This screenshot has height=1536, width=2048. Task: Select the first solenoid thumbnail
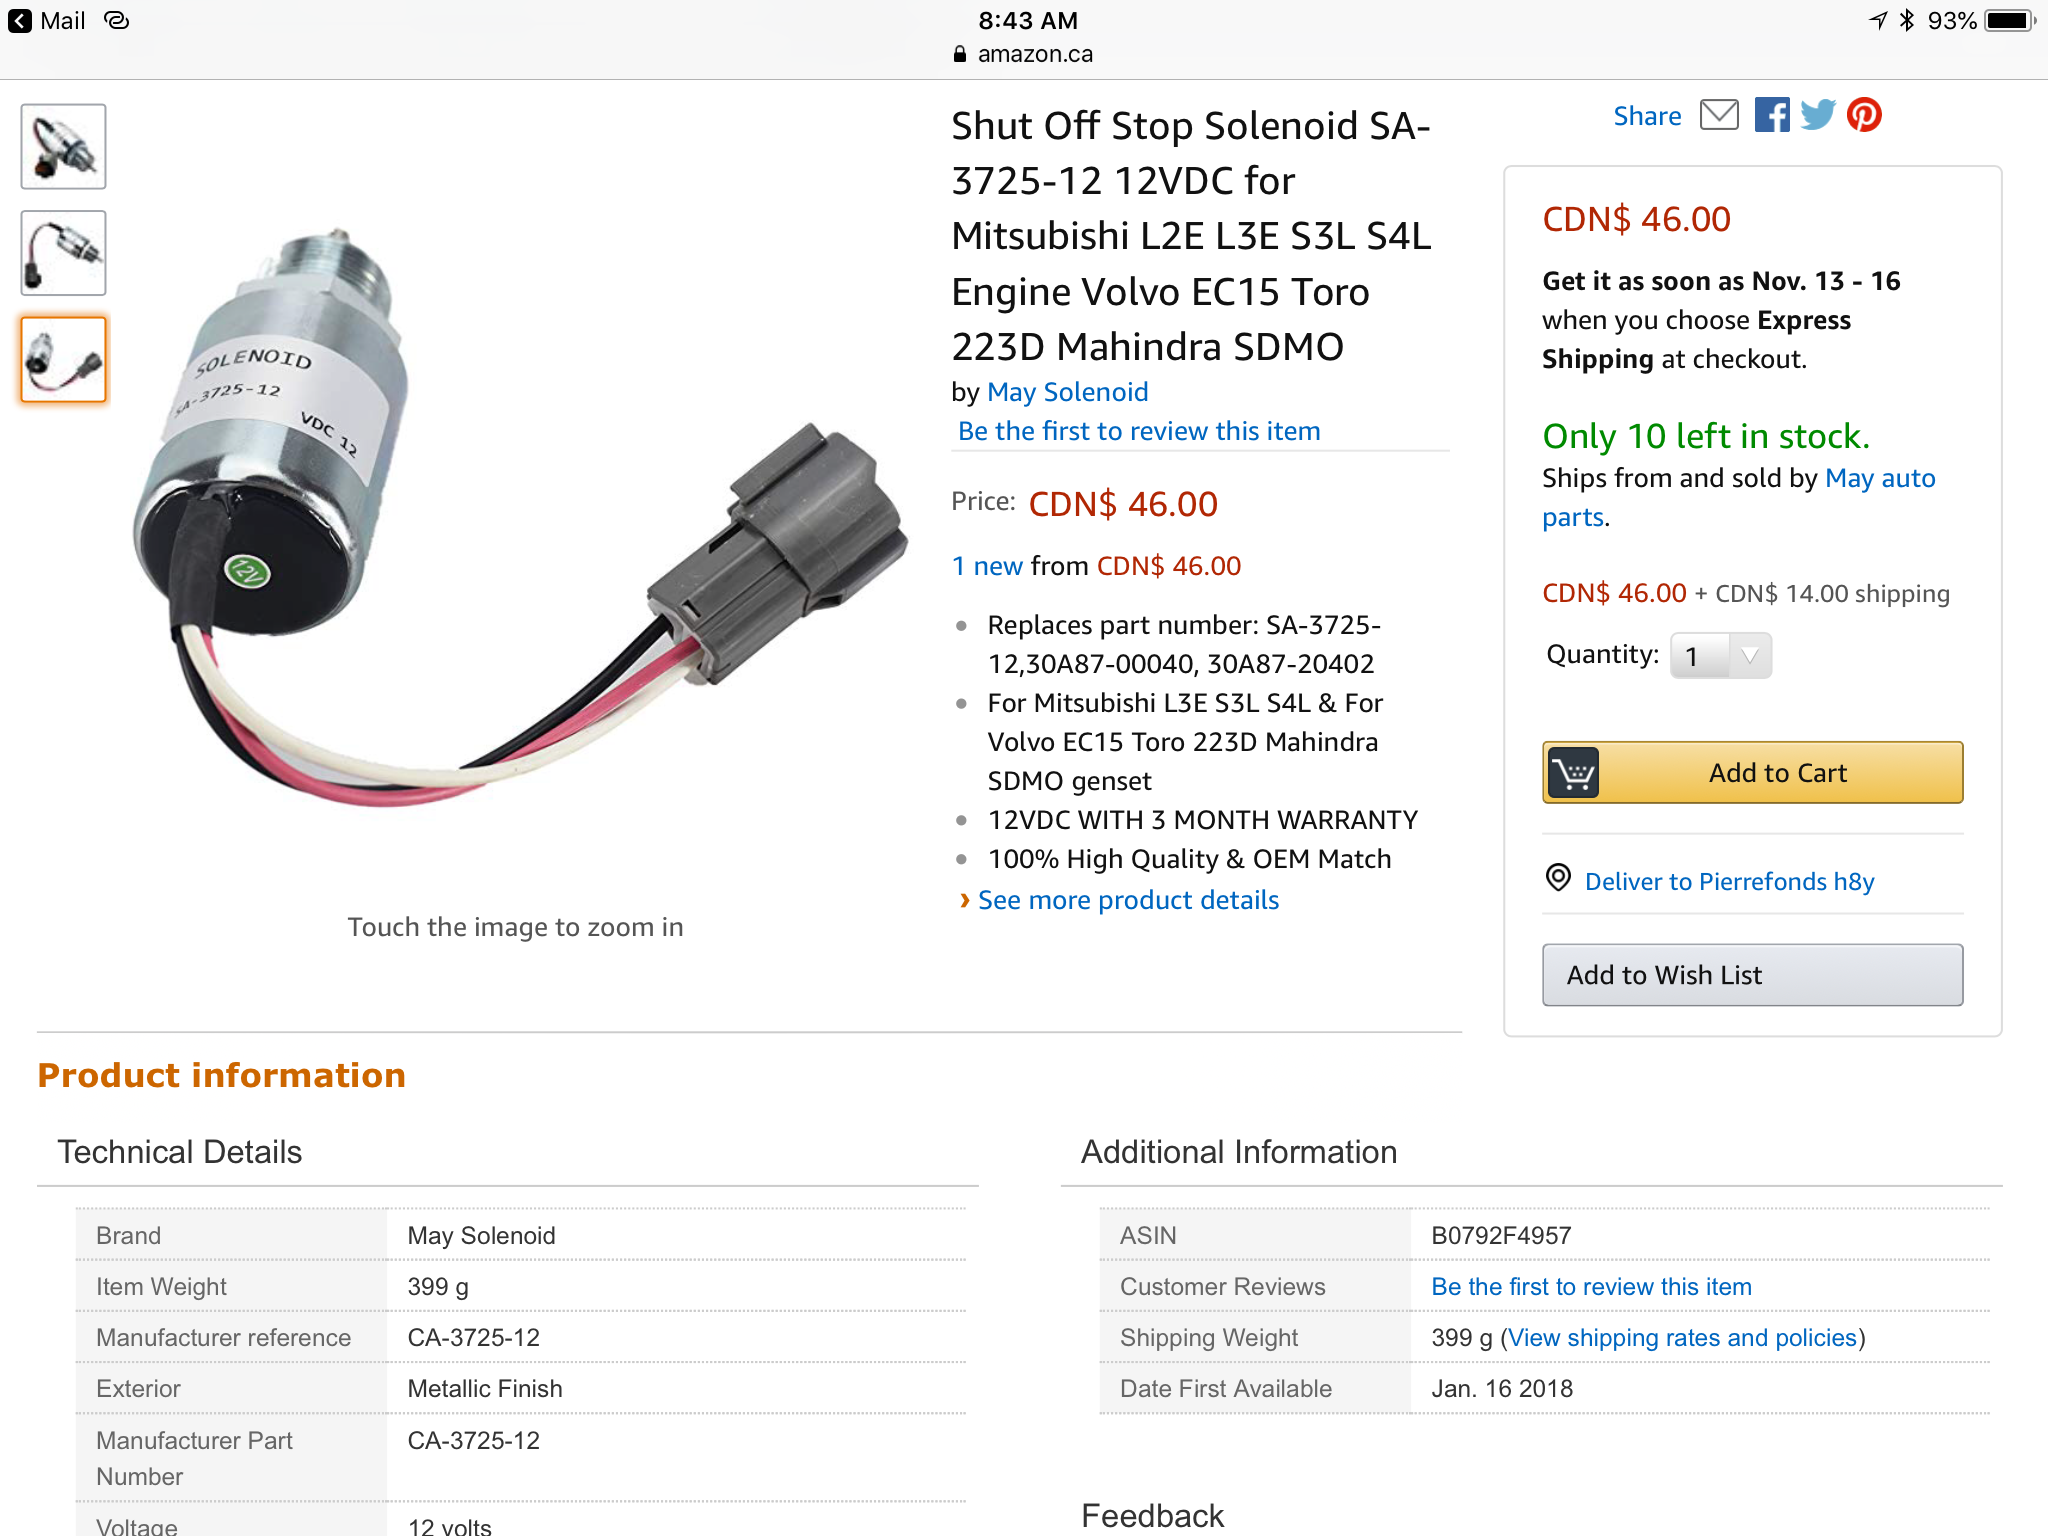click(64, 147)
